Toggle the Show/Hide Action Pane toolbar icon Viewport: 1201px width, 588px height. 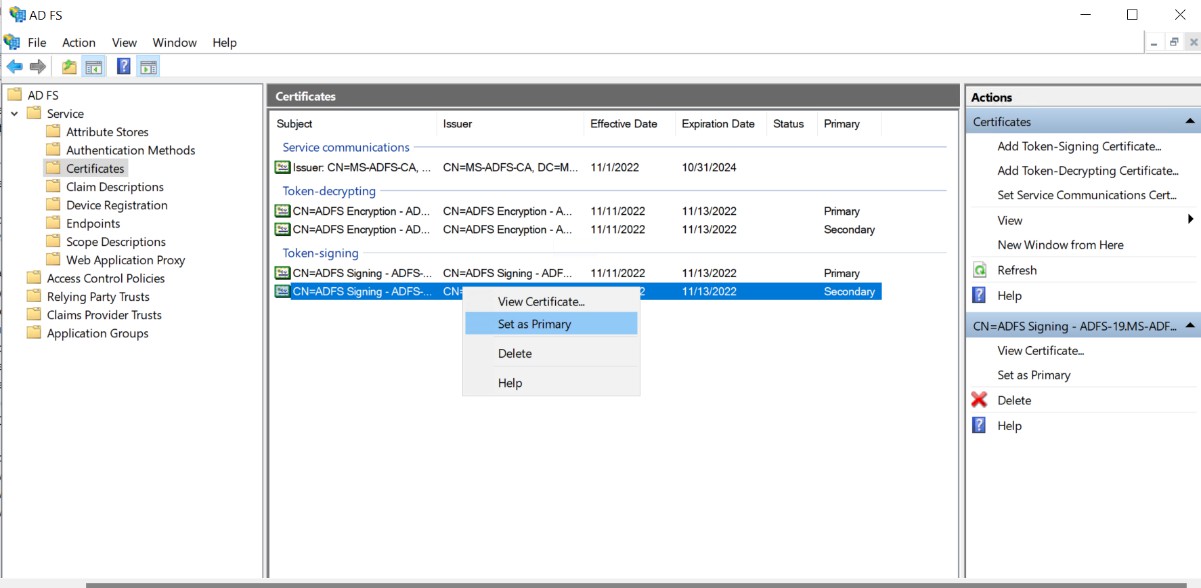tap(148, 67)
